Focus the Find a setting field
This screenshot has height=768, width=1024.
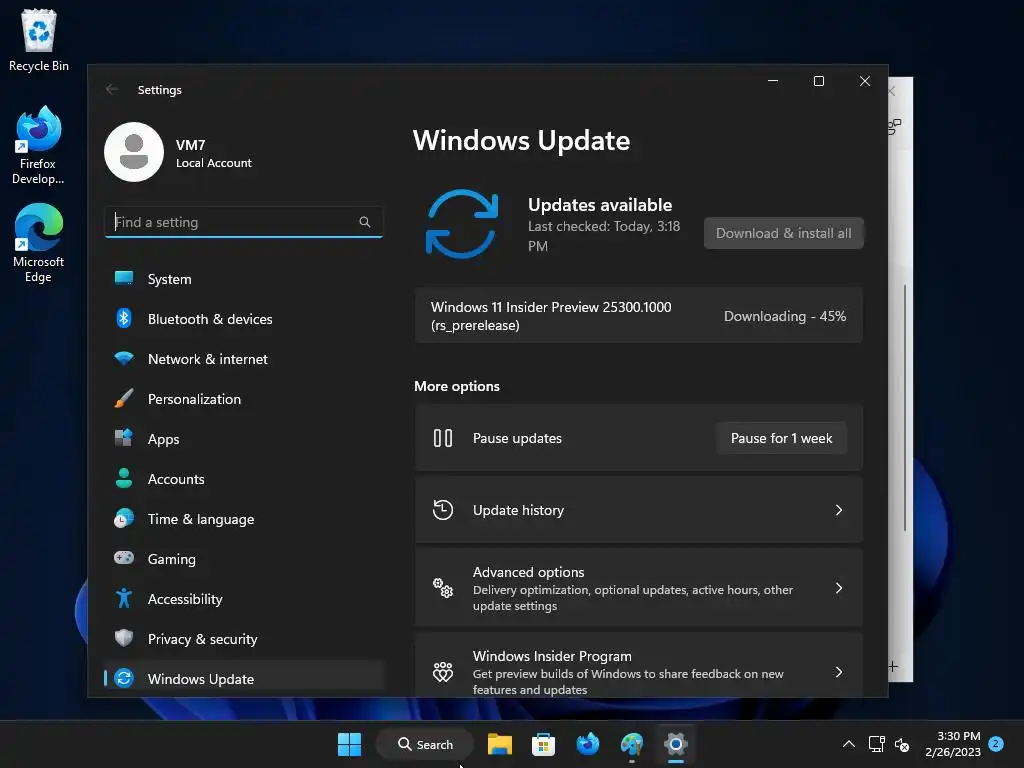[x=244, y=222]
